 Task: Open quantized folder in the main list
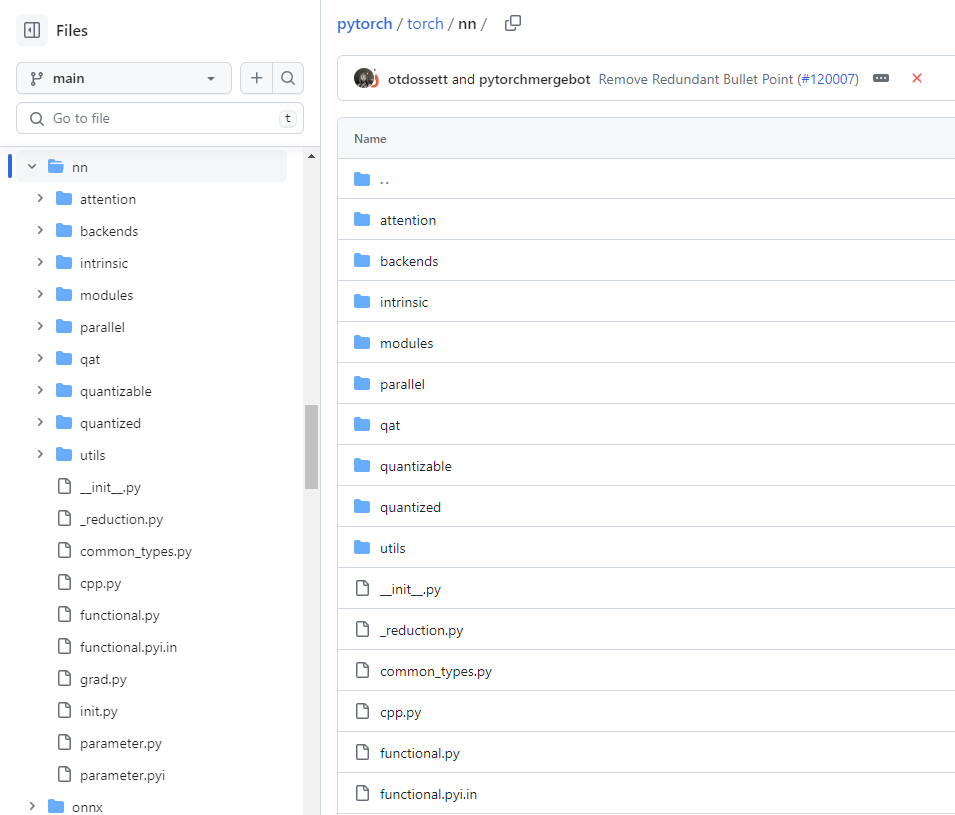410,507
